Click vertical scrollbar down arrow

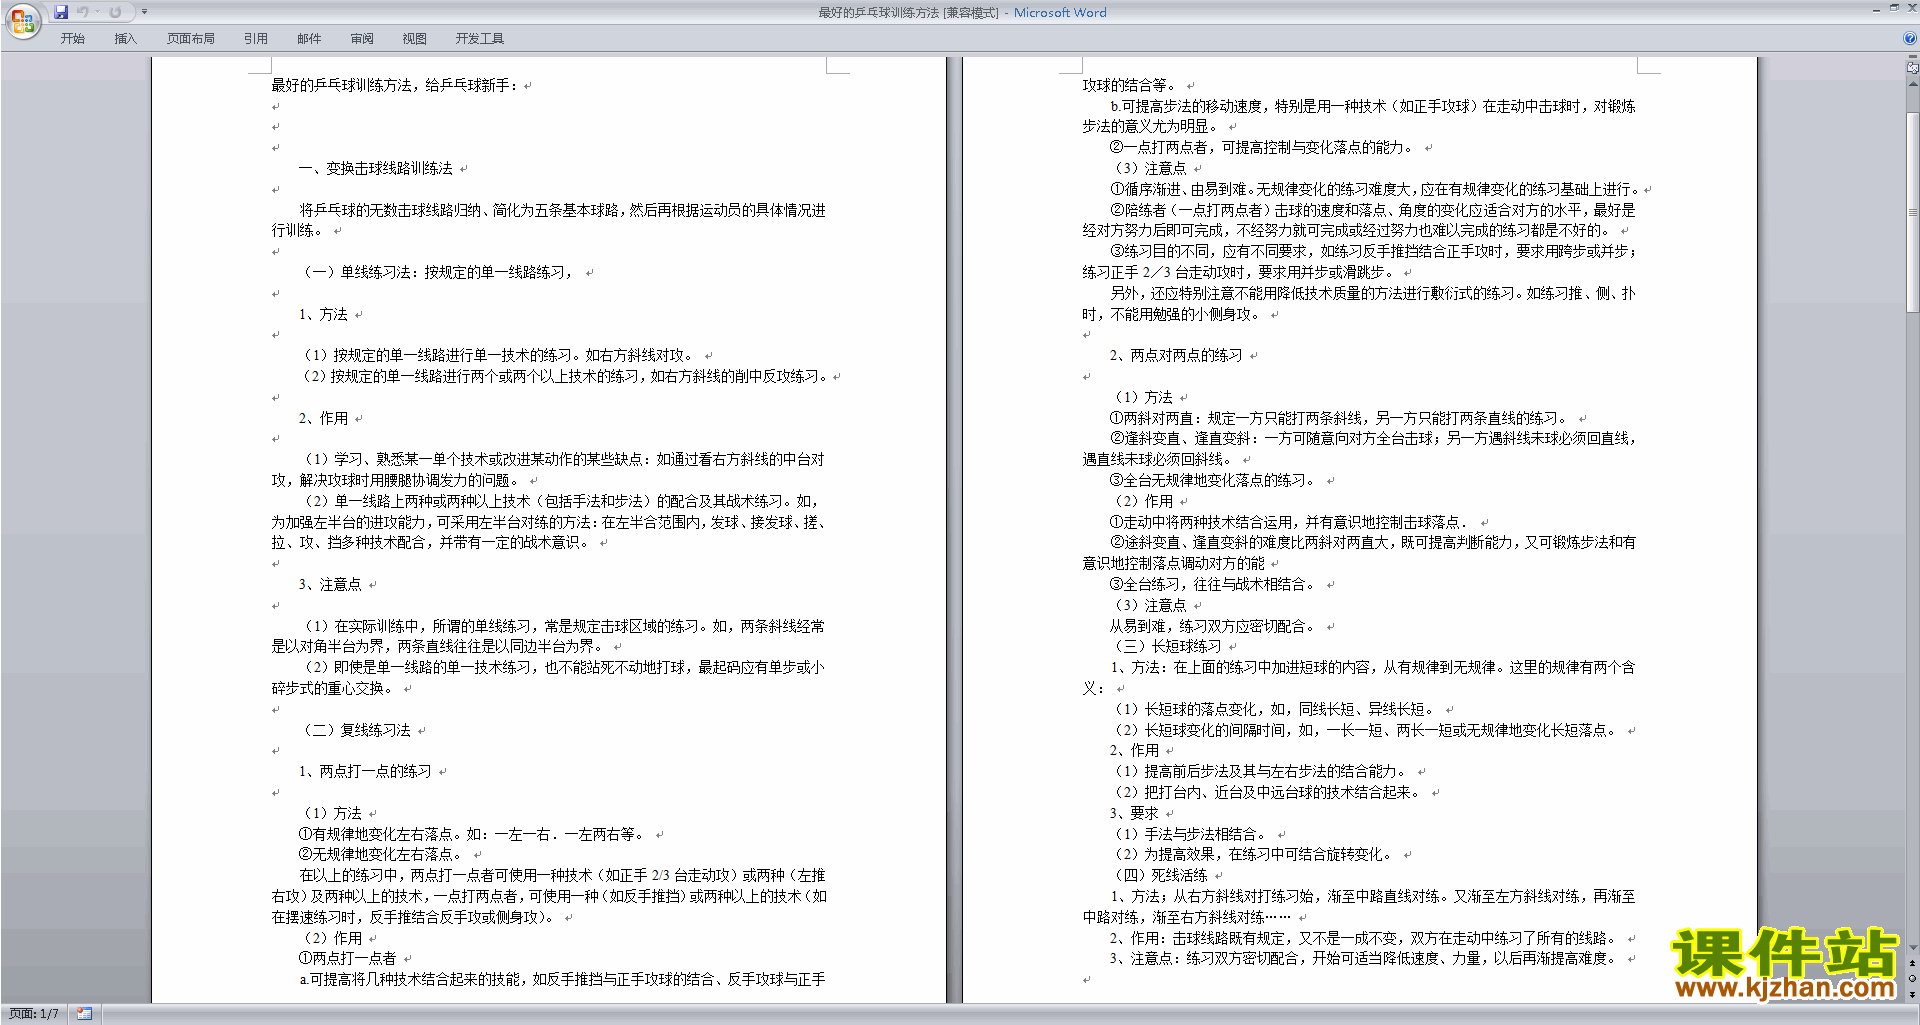tap(1912, 947)
